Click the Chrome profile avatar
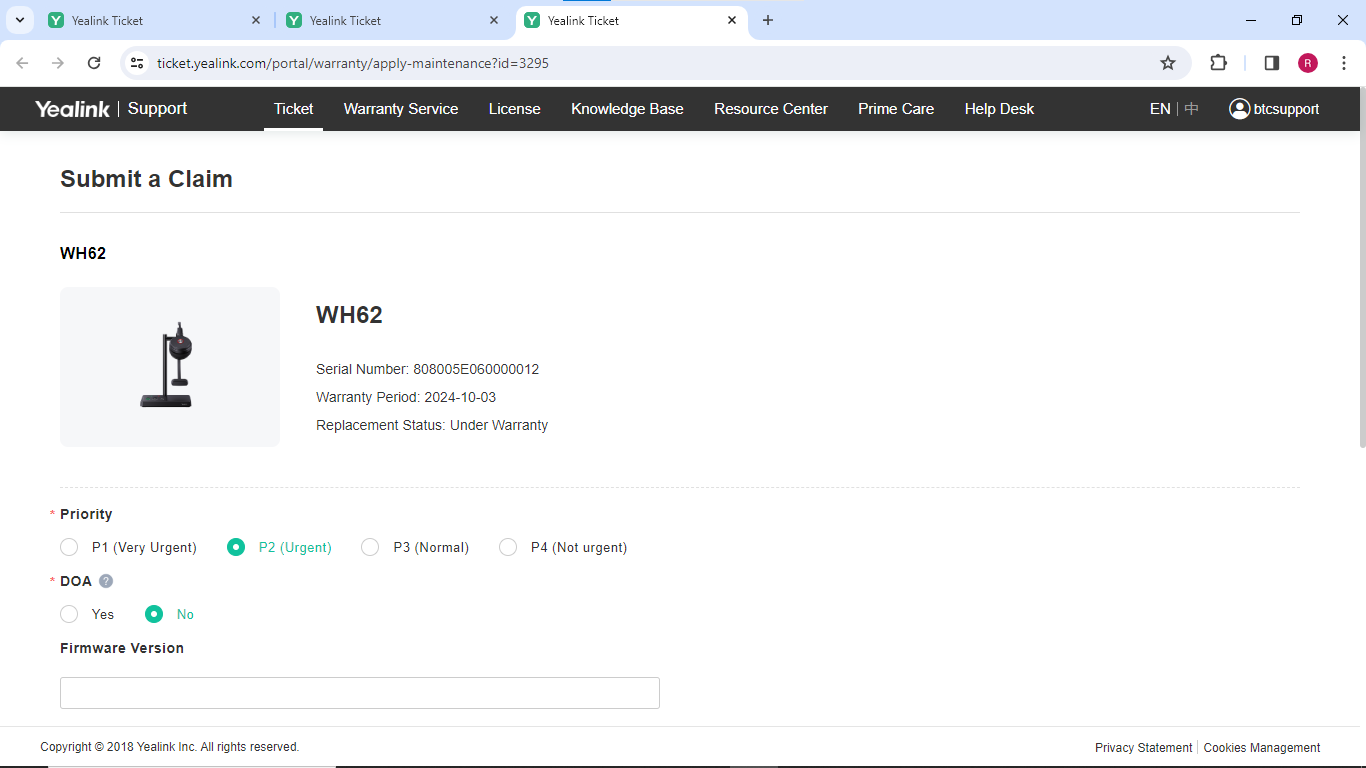The width and height of the screenshot is (1366, 768). pos(1307,63)
